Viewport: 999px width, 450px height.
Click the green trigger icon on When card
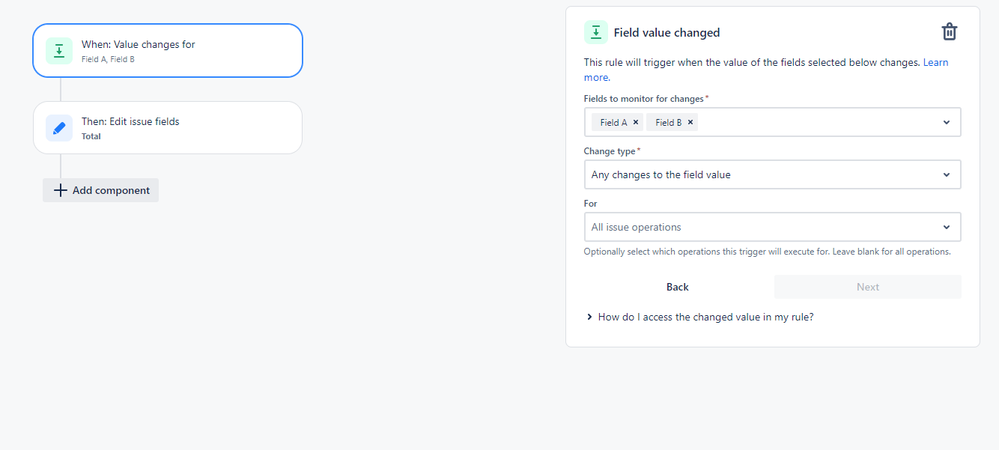[59, 51]
